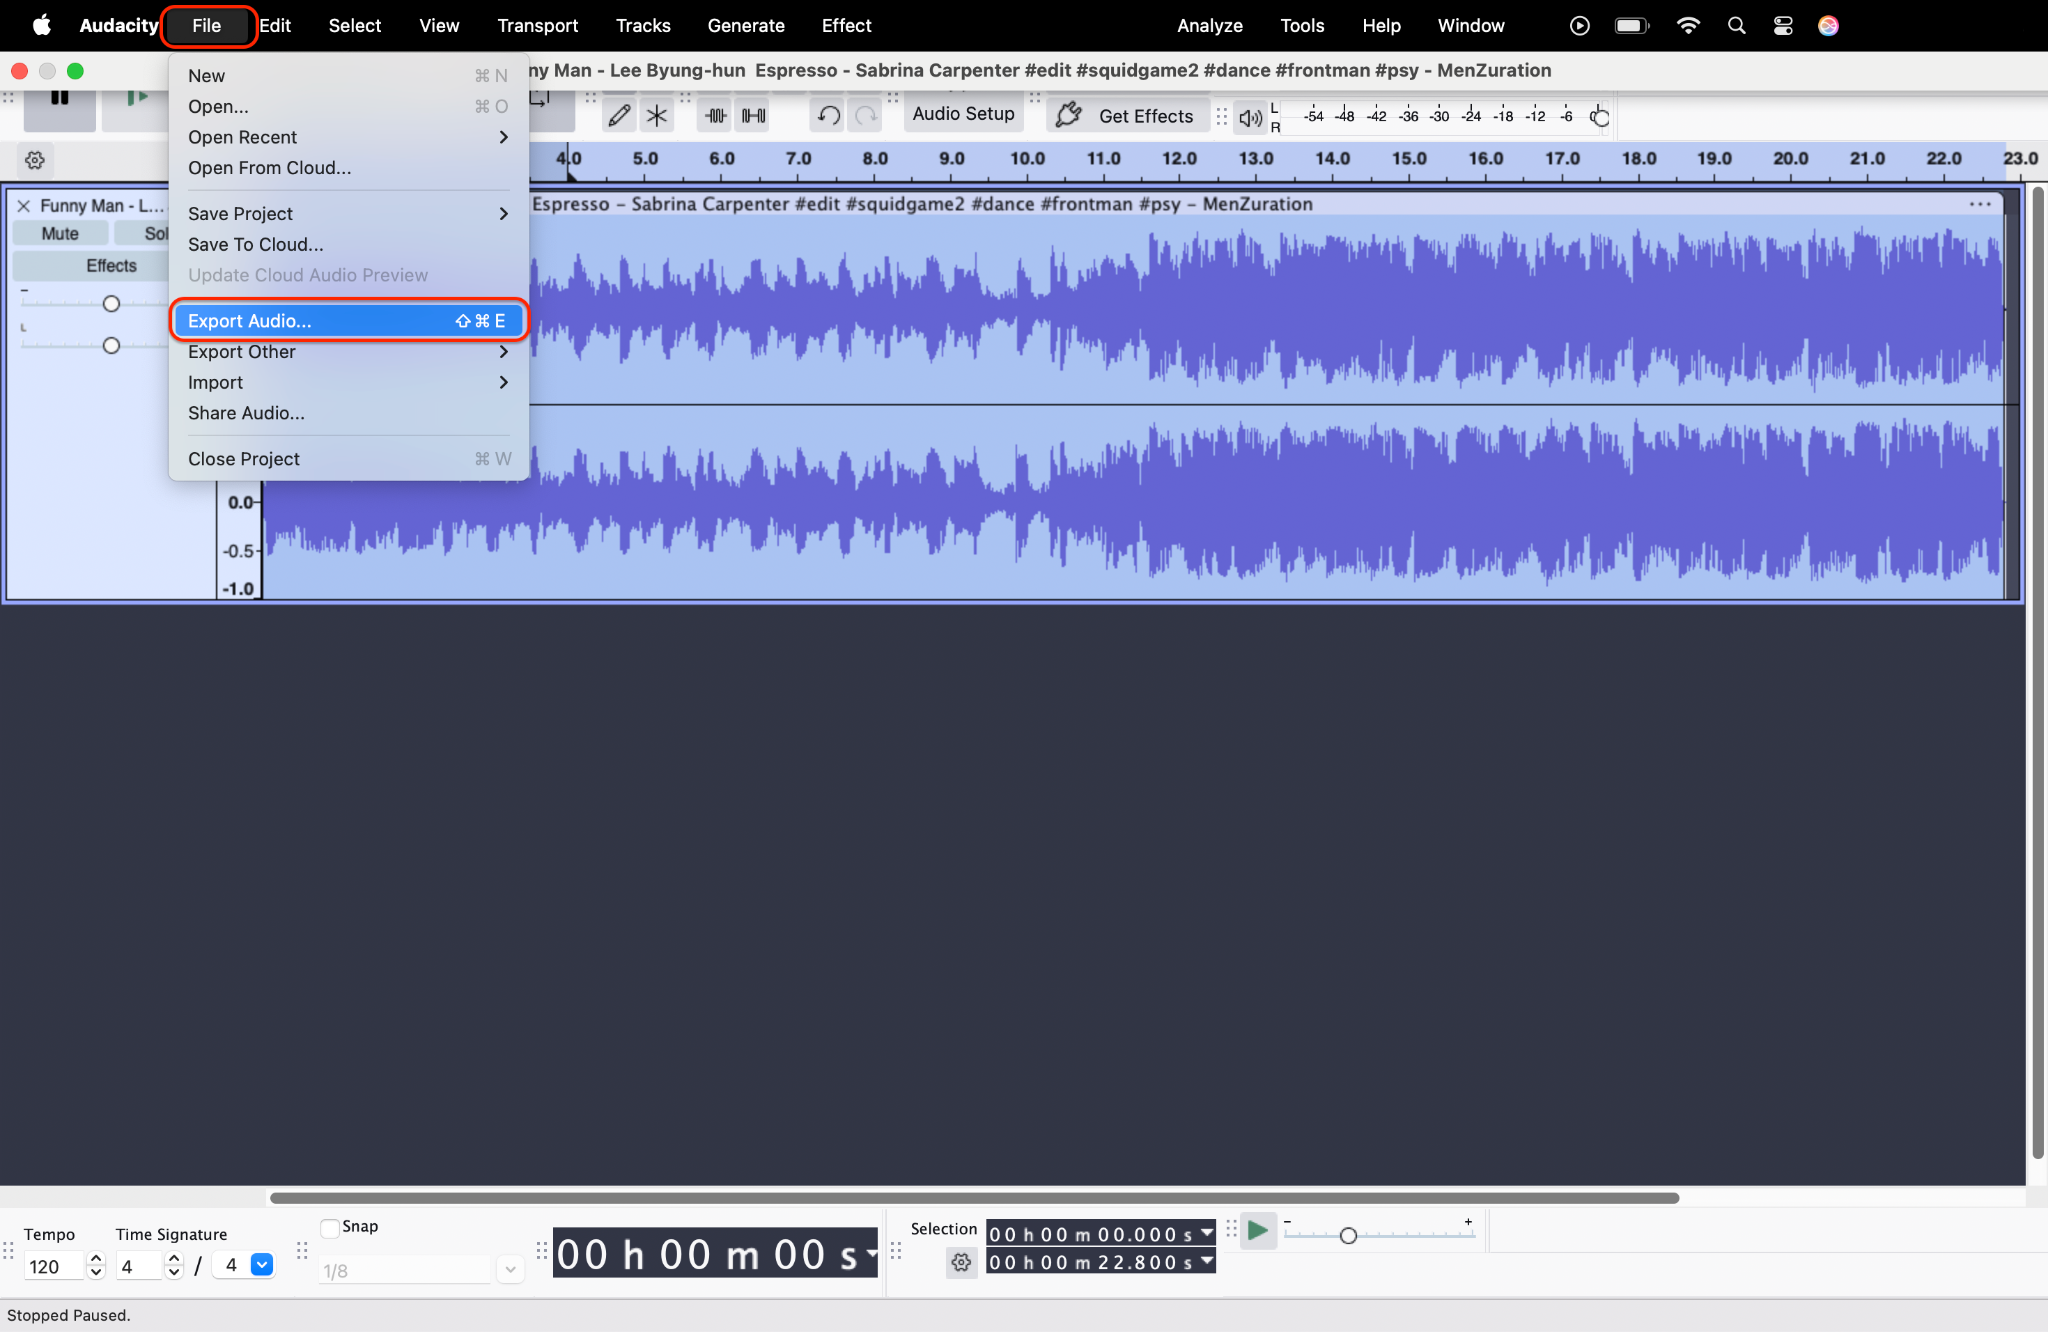Click the track Effects button
2048x1332 pixels.
(x=111, y=266)
